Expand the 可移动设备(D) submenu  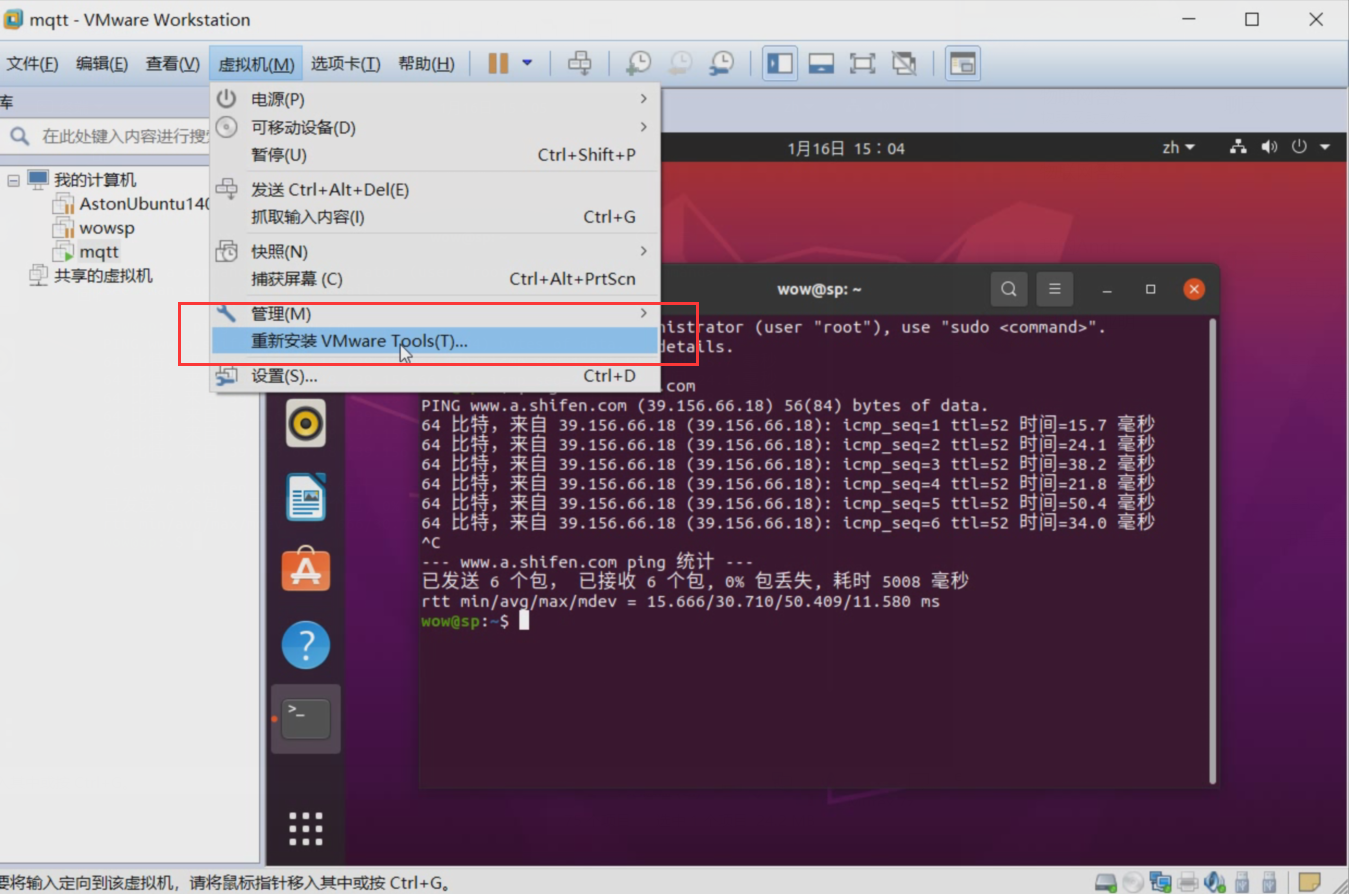pyautogui.click(x=435, y=127)
